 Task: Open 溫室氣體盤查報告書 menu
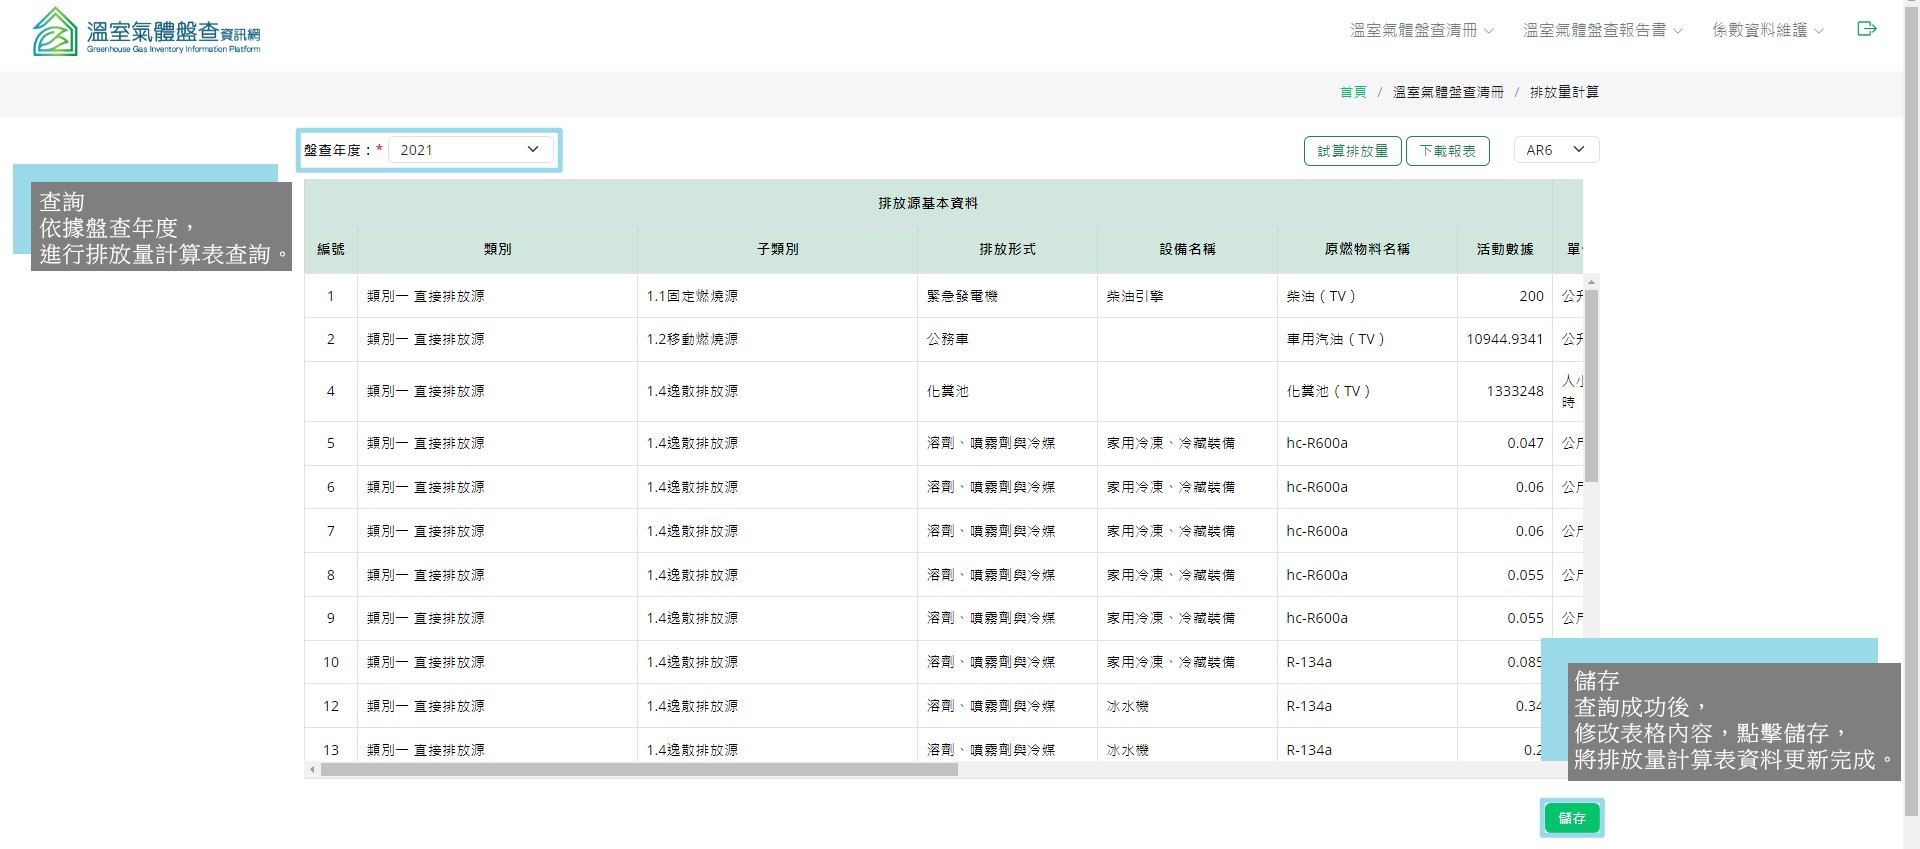tap(1603, 30)
